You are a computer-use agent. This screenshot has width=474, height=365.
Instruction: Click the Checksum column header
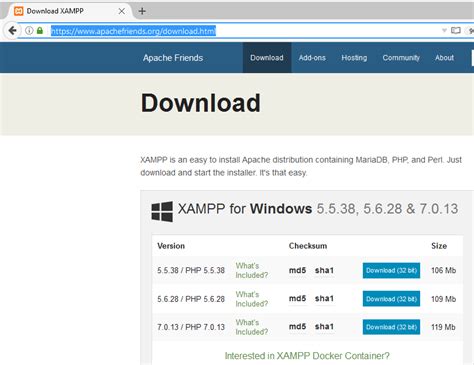[x=308, y=246]
